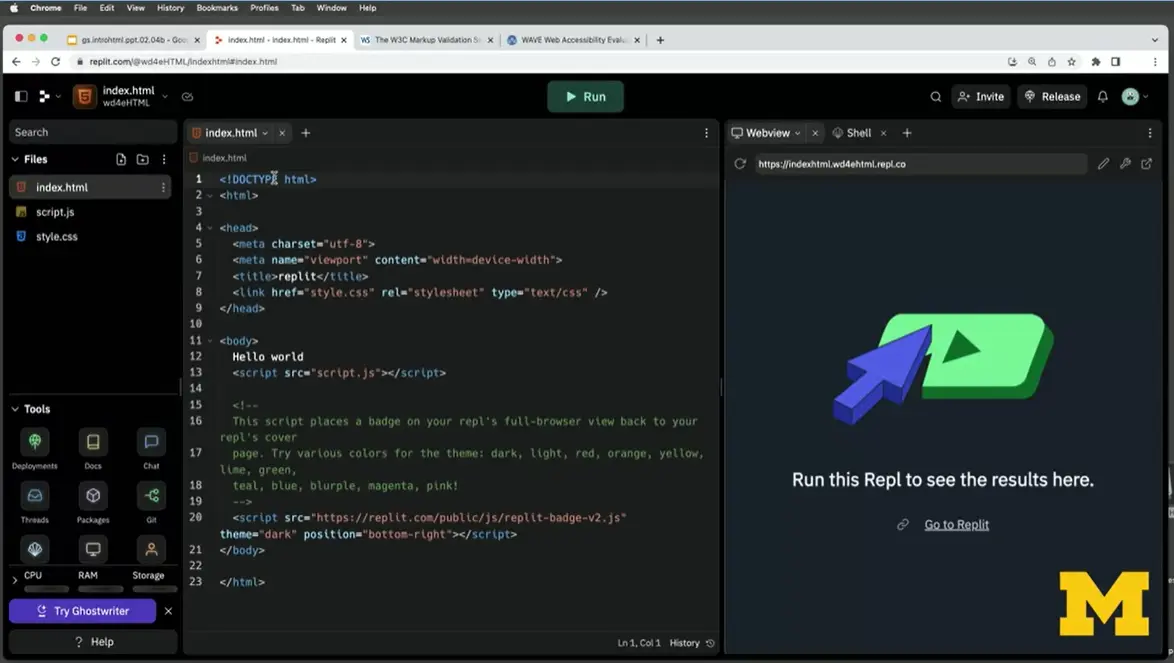Open the History menu in macOS menu bar
Image resolution: width=1174 pixels, height=663 pixels.
tap(170, 8)
